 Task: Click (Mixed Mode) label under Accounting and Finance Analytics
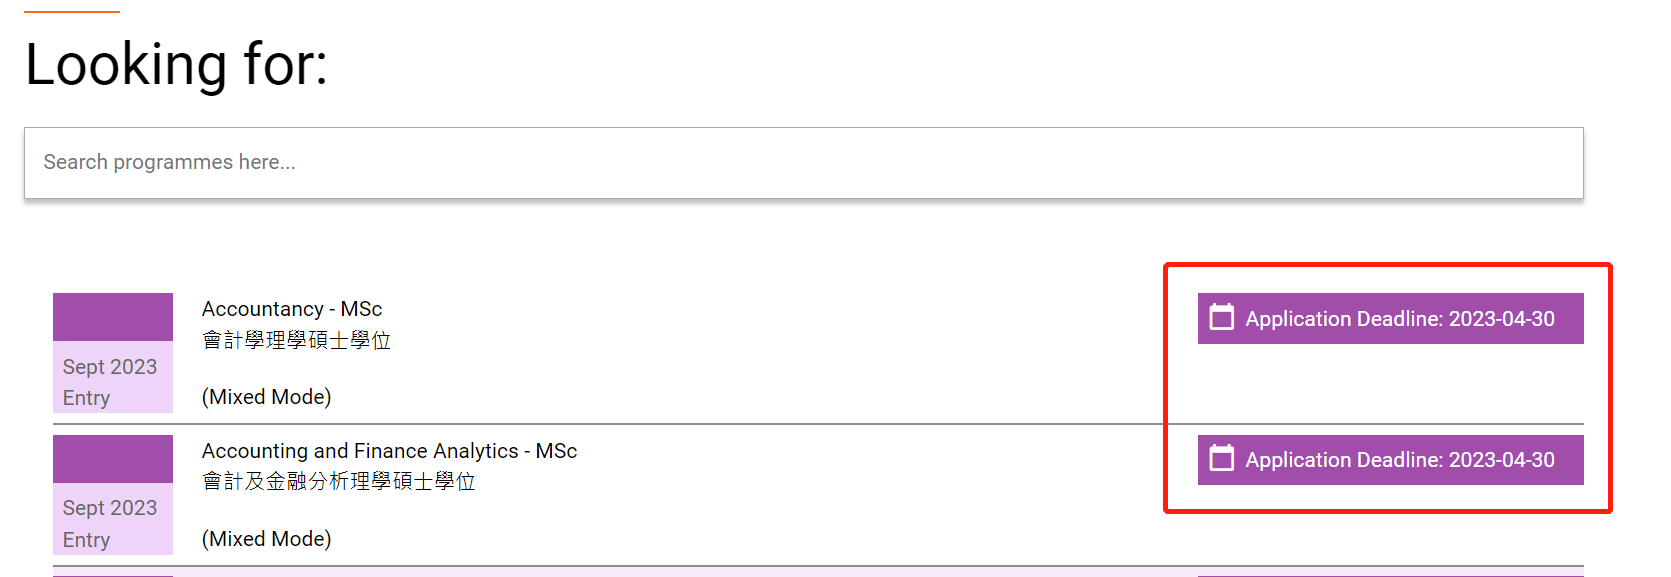(x=266, y=539)
